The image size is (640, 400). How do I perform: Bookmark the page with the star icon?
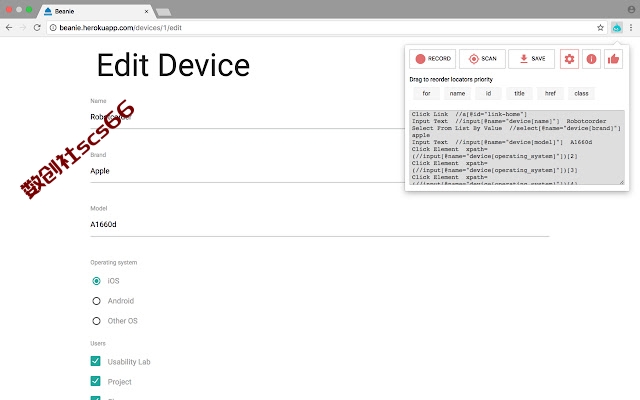pos(600,28)
